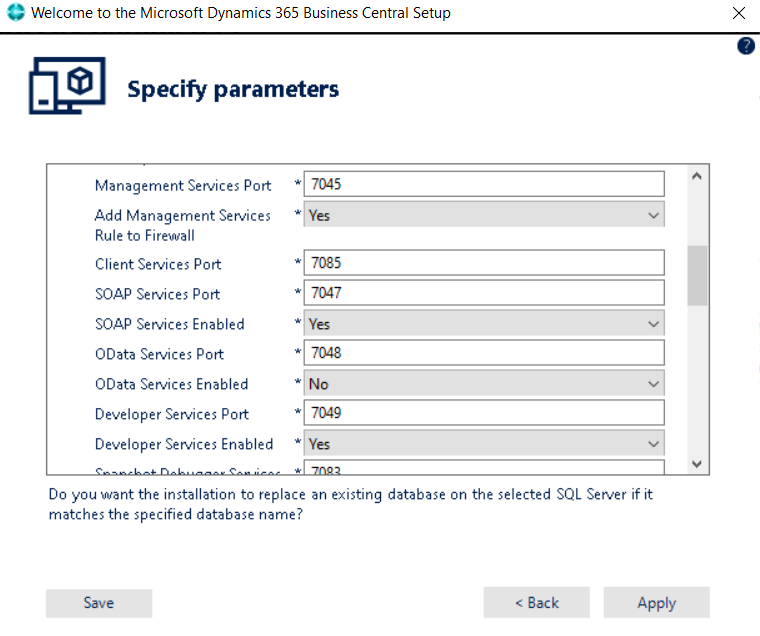Click the Client Services Port field

[484, 263]
